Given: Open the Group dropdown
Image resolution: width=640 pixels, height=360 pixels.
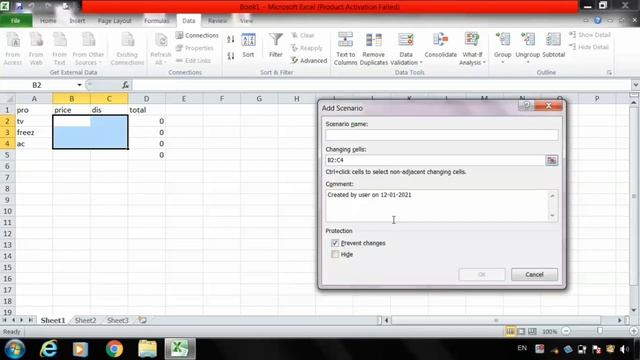Looking at the screenshot, I should pyautogui.click(x=502, y=58).
